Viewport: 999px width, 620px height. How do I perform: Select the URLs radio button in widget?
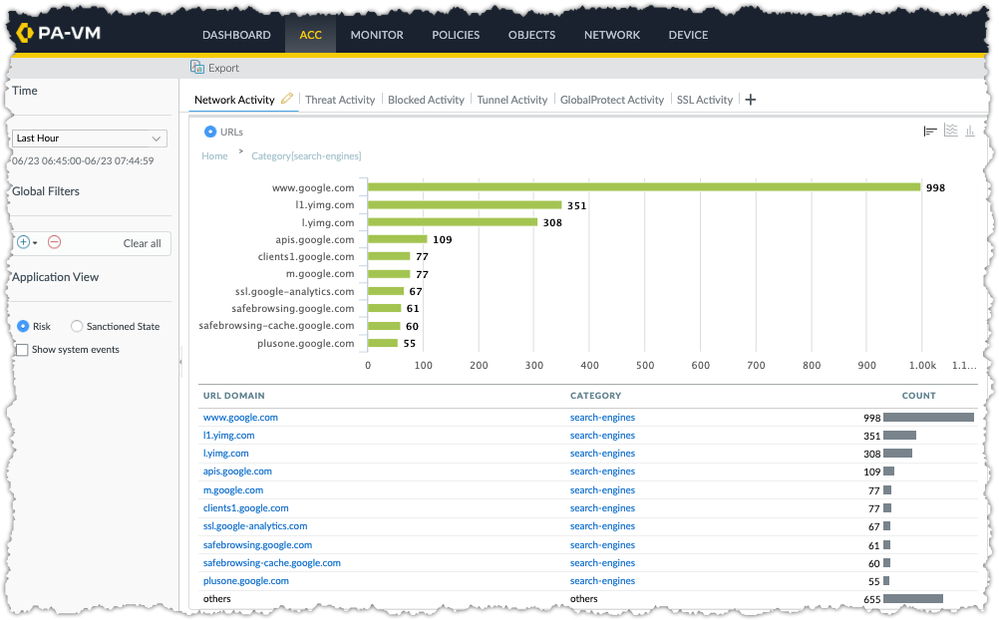pyautogui.click(x=210, y=131)
